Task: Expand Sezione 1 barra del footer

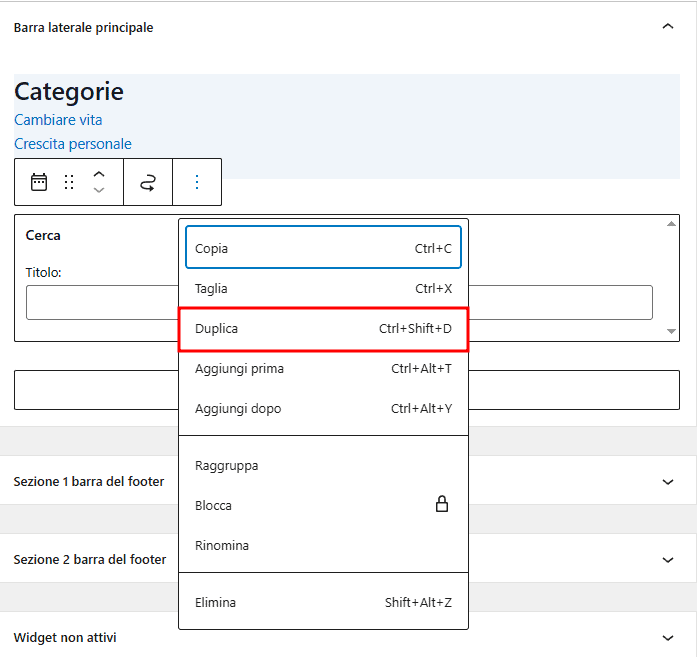Action: (x=668, y=482)
